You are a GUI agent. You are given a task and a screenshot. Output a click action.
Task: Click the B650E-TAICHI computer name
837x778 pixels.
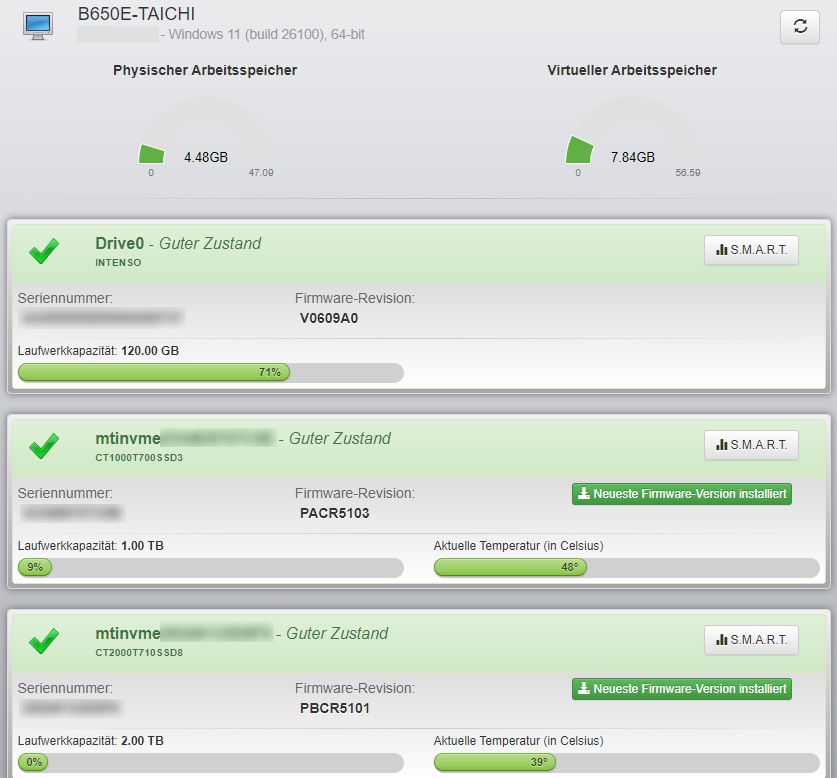click(136, 14)
